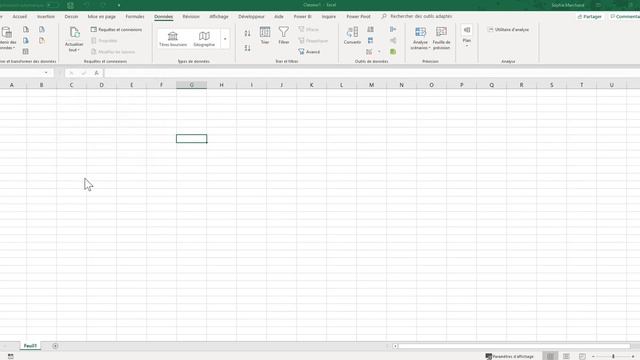640x360 pixels.
Task: Open the Trier sort dialog
Action: click(x=265, y=36)
